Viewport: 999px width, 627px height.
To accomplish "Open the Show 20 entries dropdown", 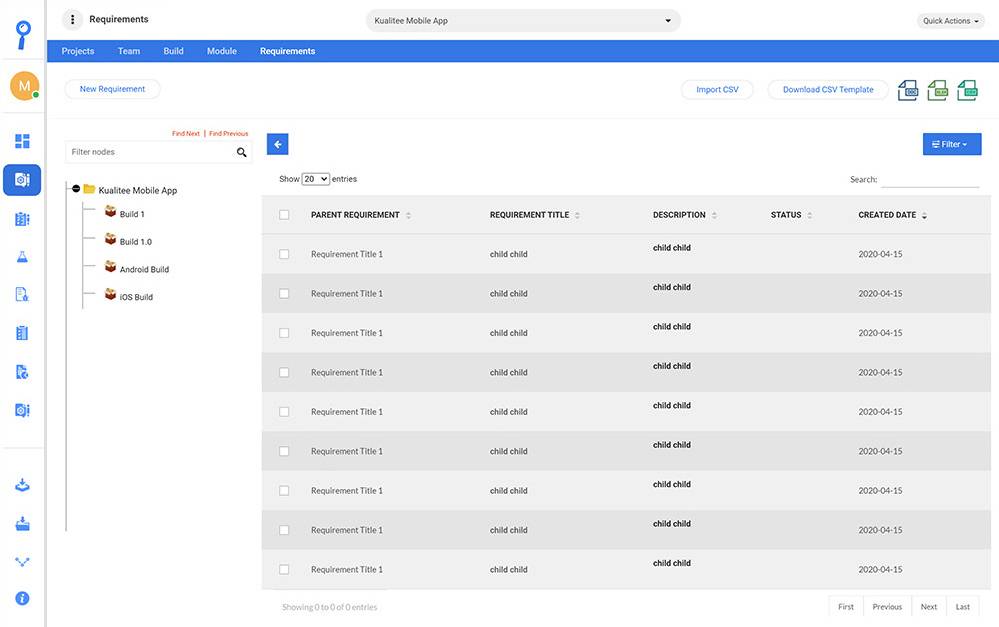I will click(x=315, y=179).
